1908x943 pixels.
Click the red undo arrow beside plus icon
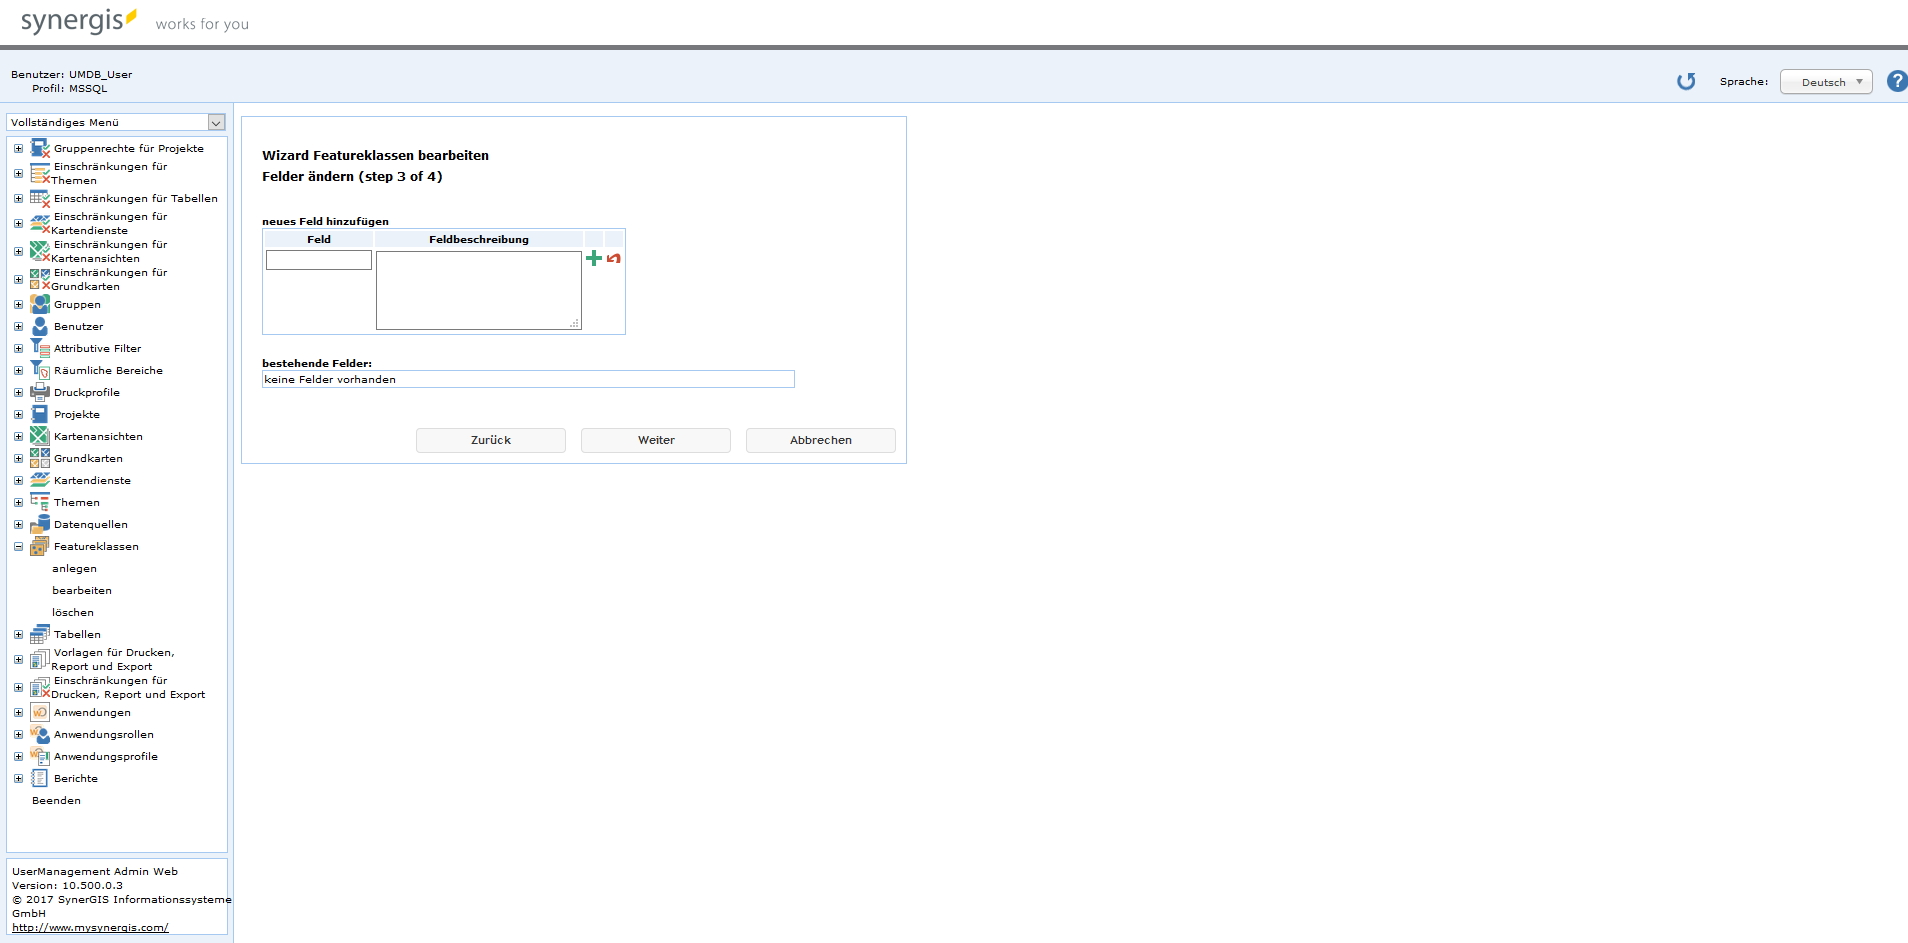tap(613, 258)
